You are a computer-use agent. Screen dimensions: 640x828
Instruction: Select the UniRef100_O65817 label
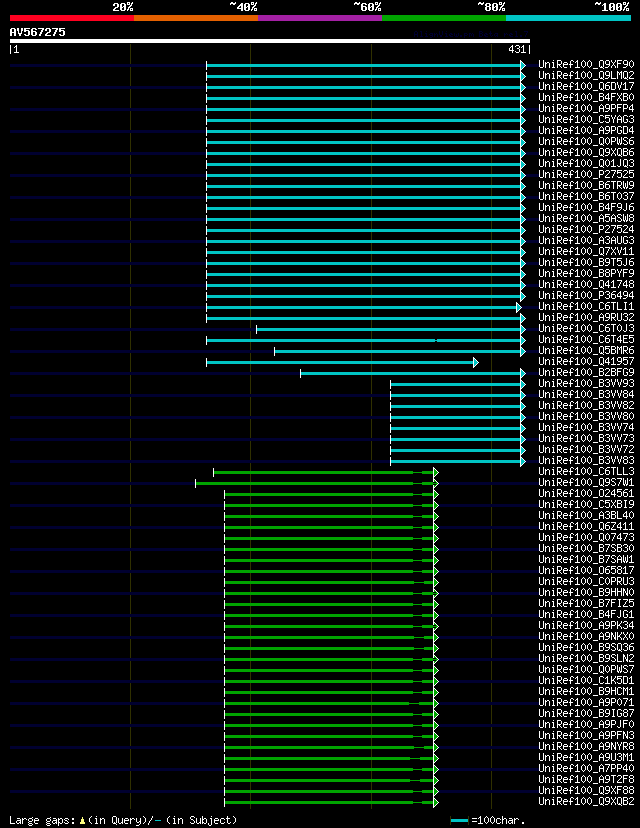click(x=586, y=570)
